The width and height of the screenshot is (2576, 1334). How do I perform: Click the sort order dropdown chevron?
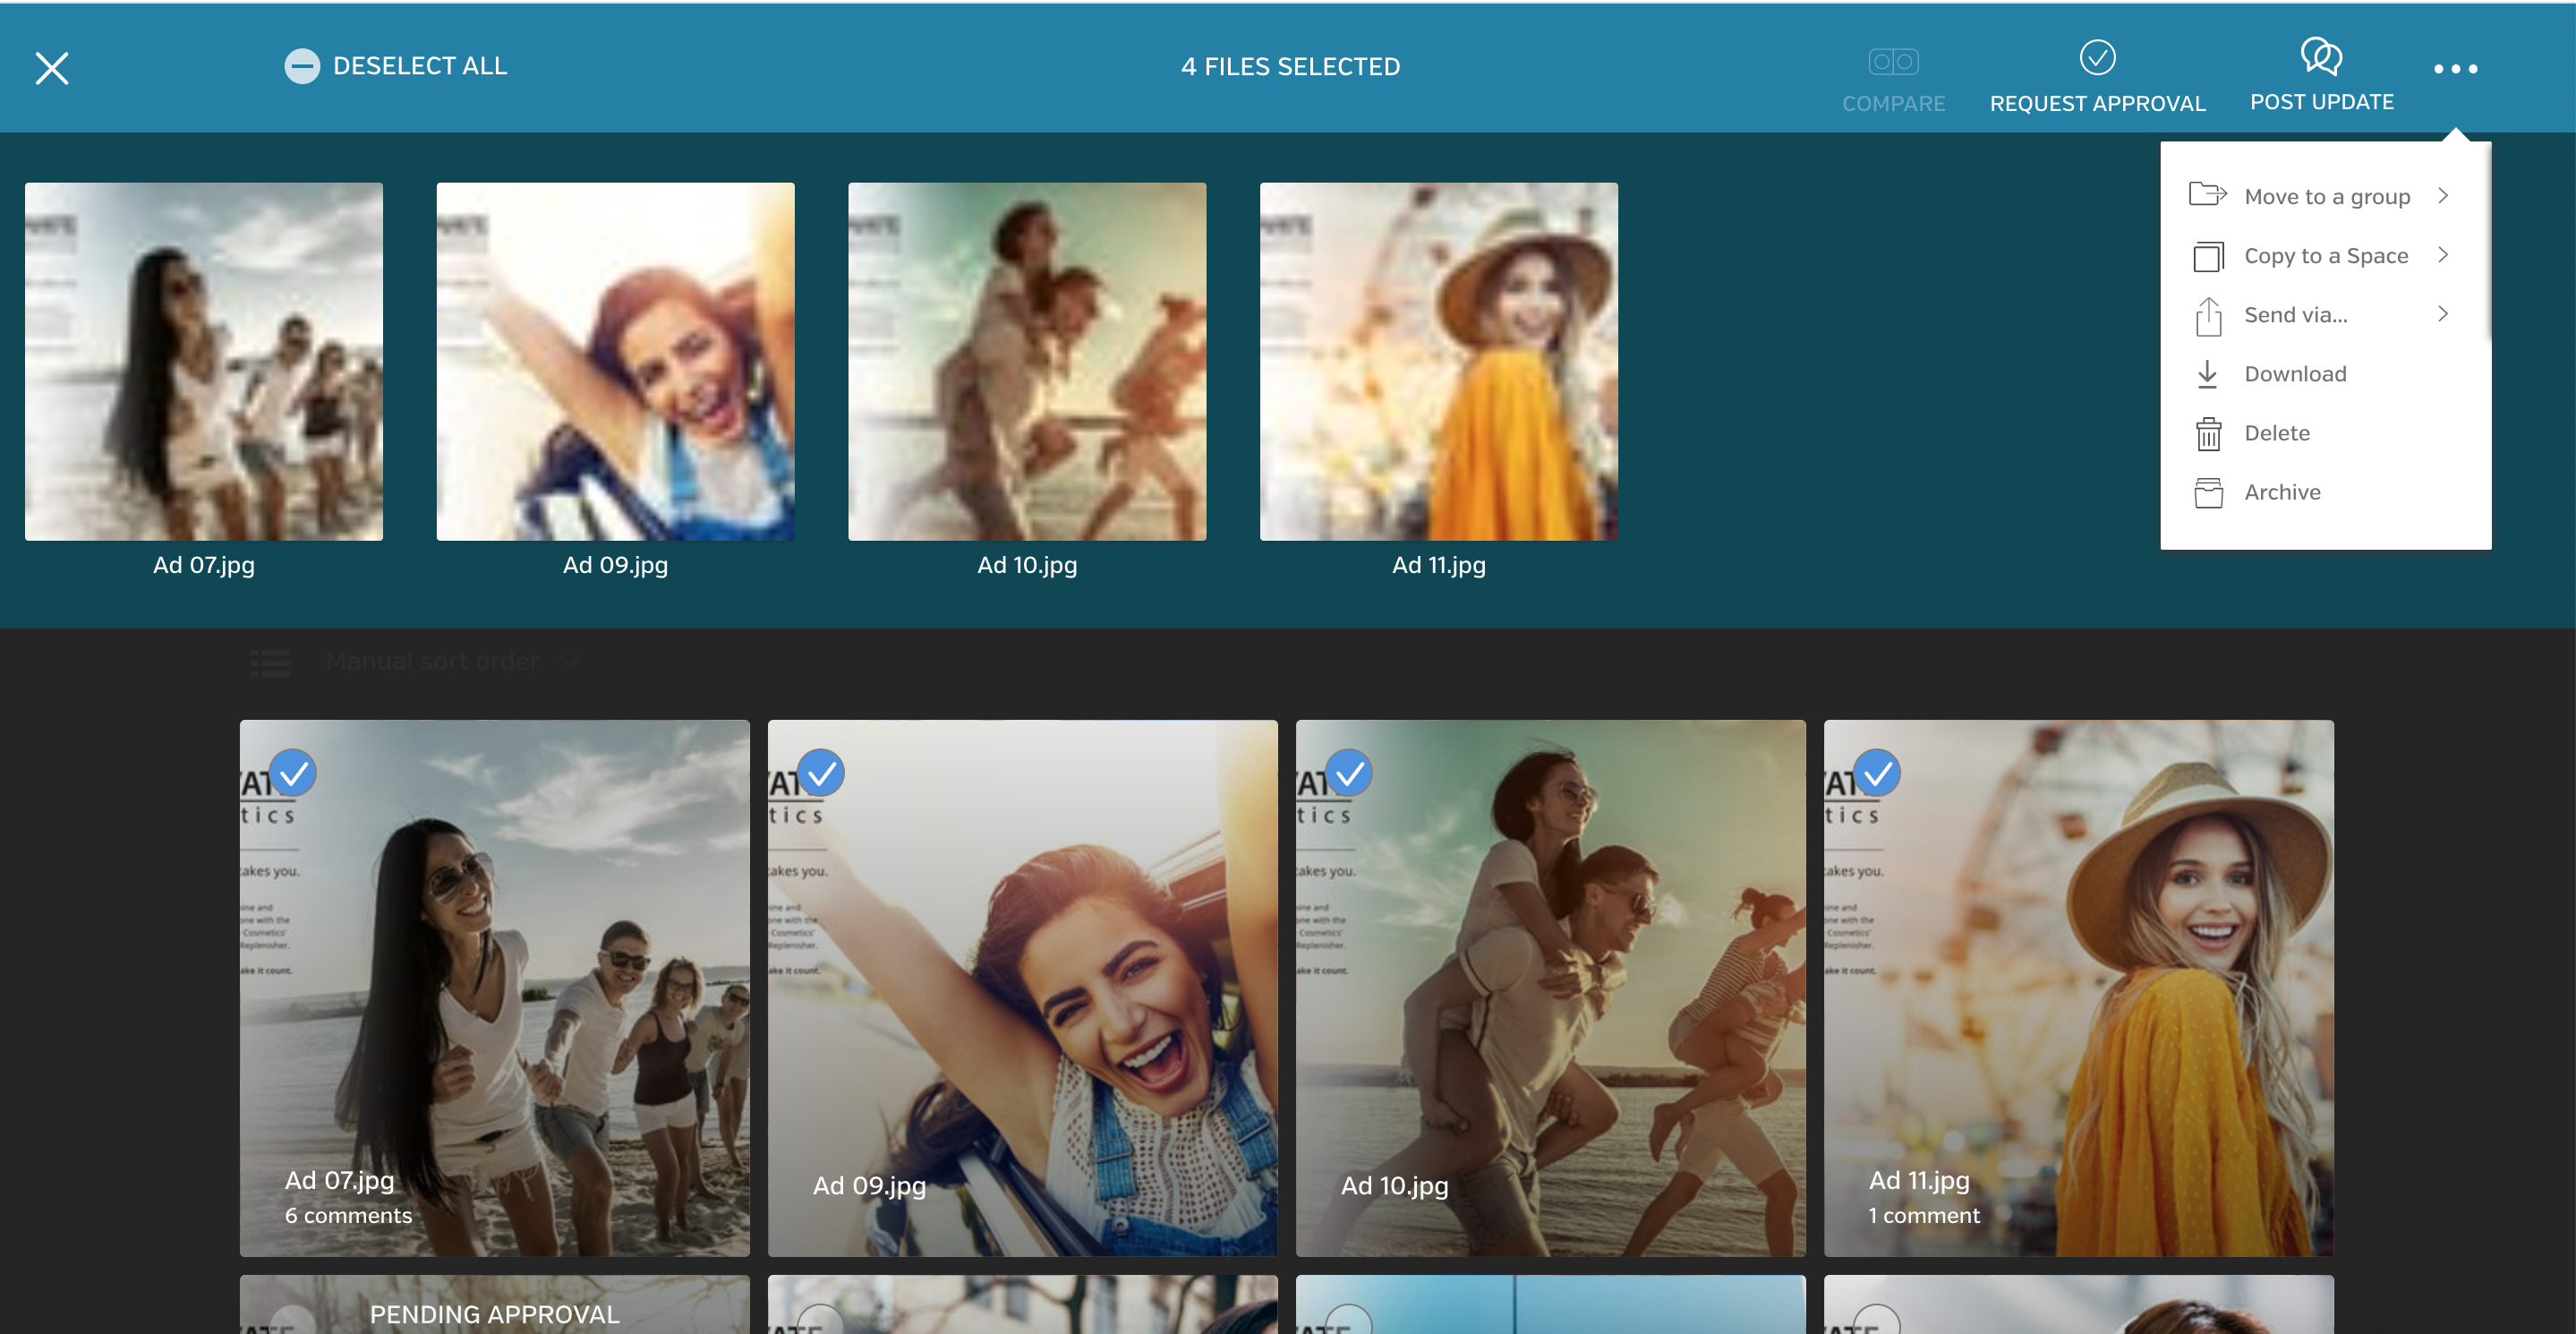tap(568, 661)
